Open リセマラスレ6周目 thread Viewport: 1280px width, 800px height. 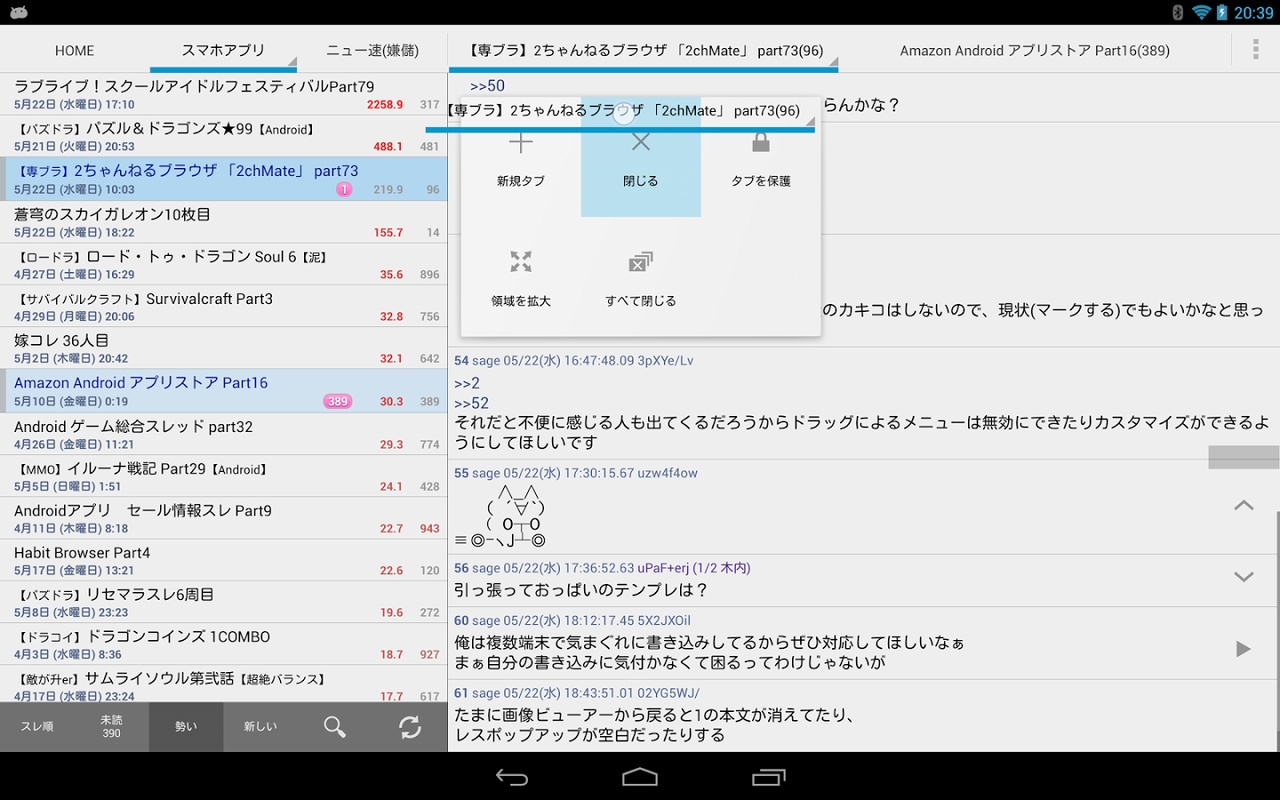click(x=223, y=602)
